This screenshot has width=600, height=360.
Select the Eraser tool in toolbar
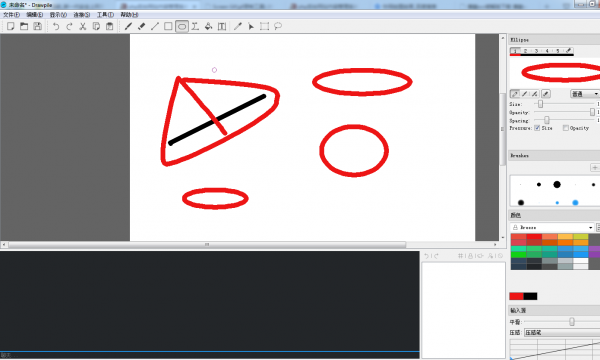pyautogui.click(x=142, y=26)
